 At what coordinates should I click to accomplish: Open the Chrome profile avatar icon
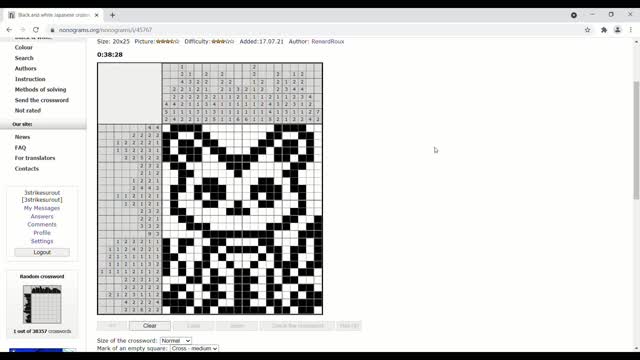pos(618,30)
